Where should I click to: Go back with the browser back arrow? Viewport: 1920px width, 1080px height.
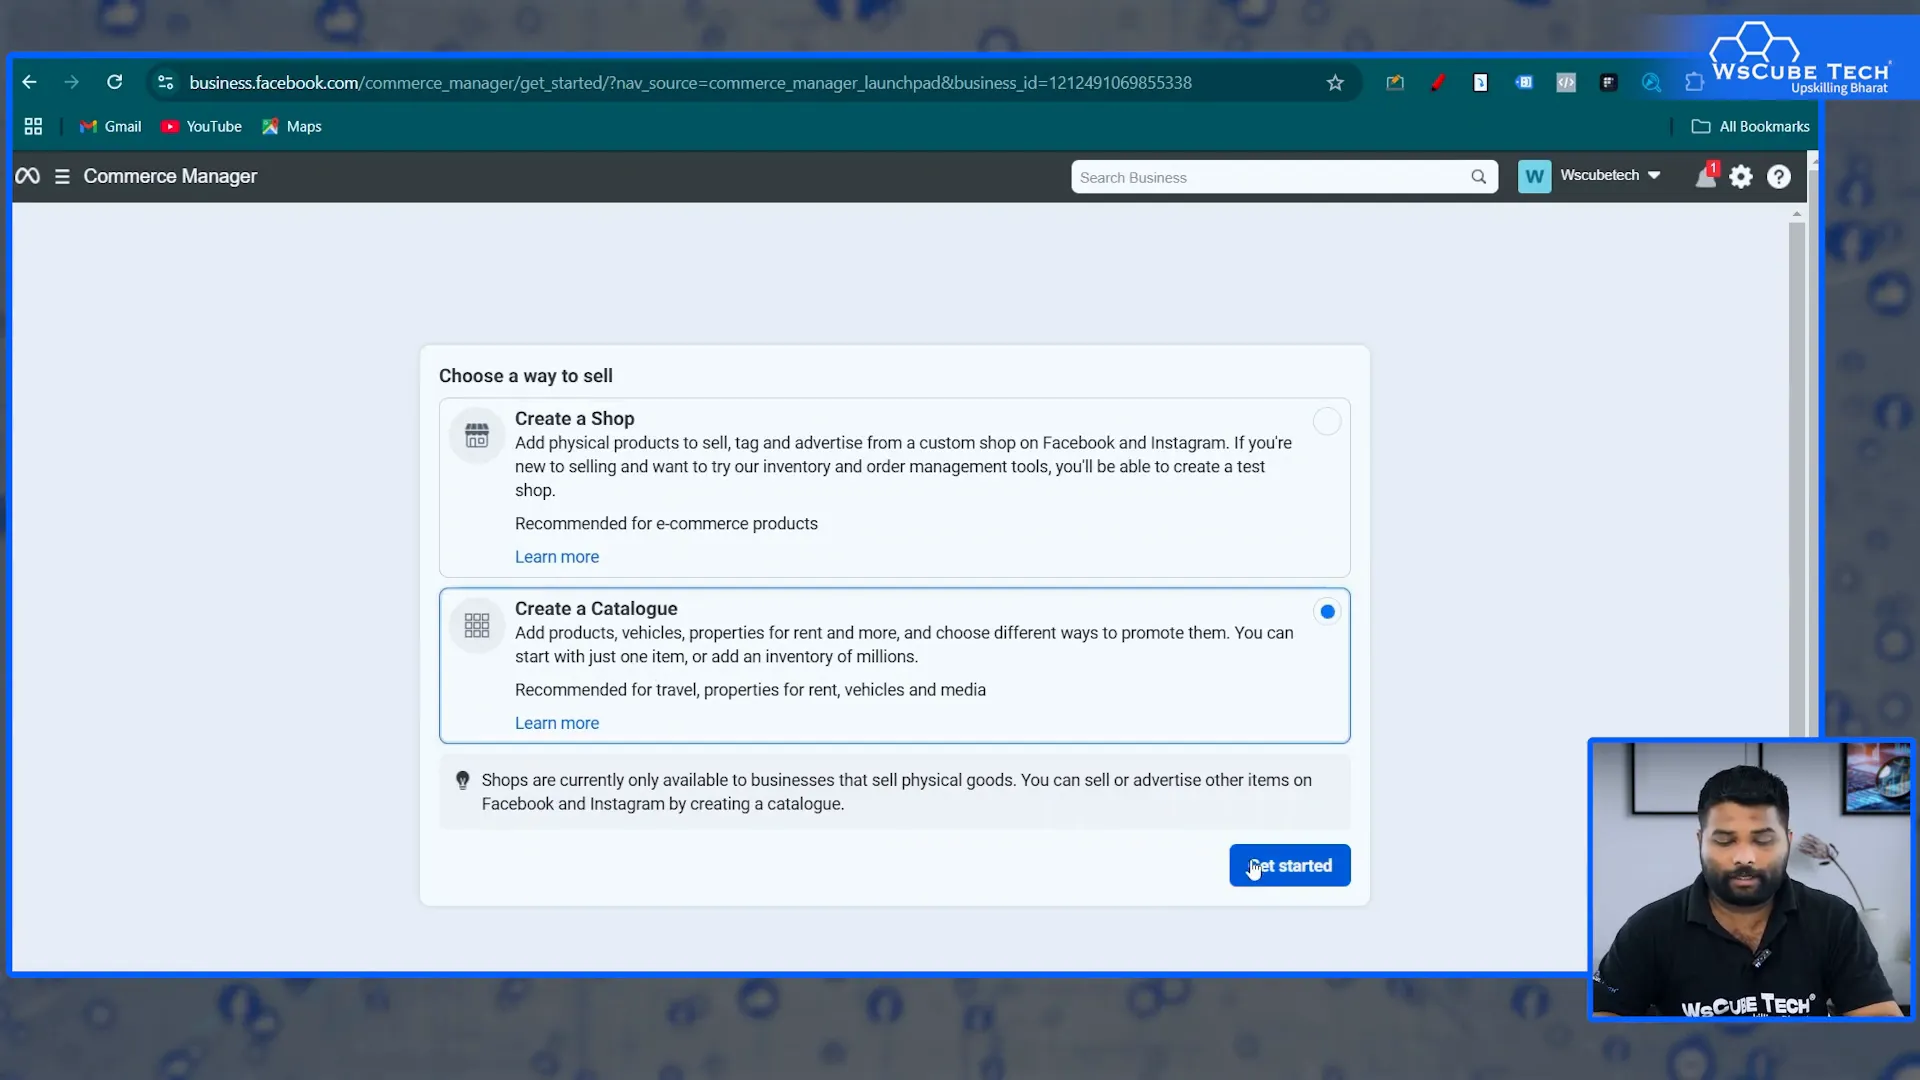point(29,82)
